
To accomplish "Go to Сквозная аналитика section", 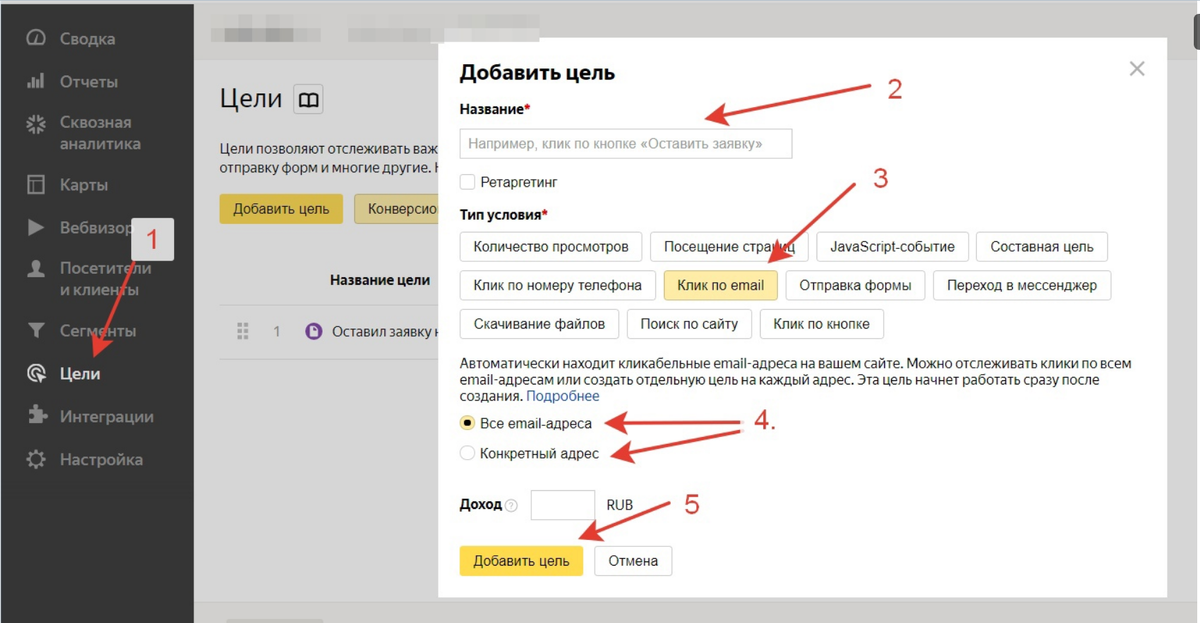I will pyautogui.click(x=100, y=133).
